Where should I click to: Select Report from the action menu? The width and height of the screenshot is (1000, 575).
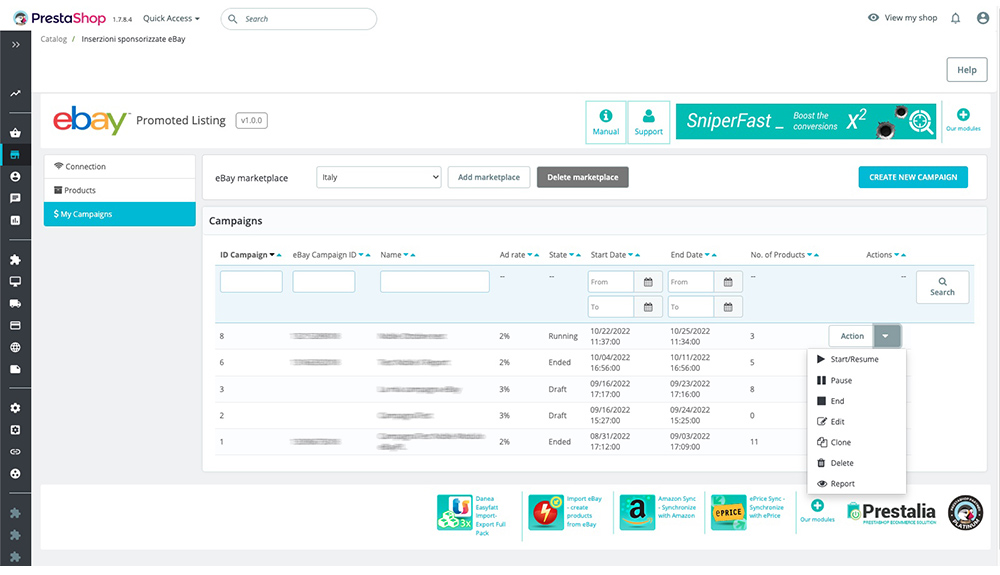coord(842,484)
